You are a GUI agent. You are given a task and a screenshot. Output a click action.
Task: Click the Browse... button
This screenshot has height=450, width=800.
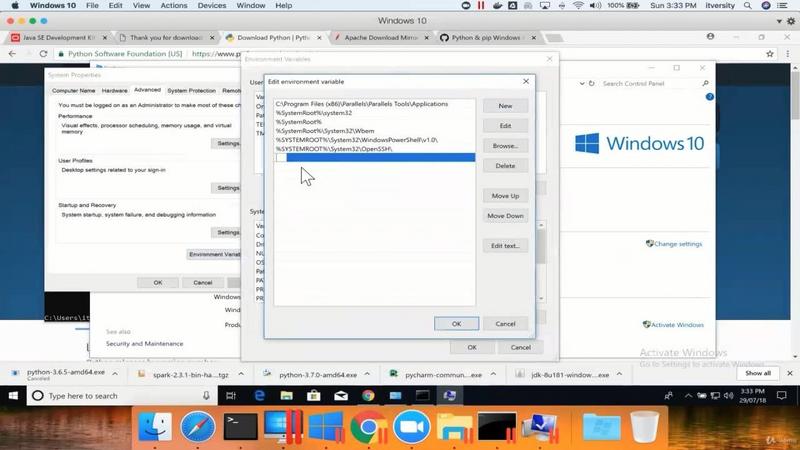click(x=505, y=146)
